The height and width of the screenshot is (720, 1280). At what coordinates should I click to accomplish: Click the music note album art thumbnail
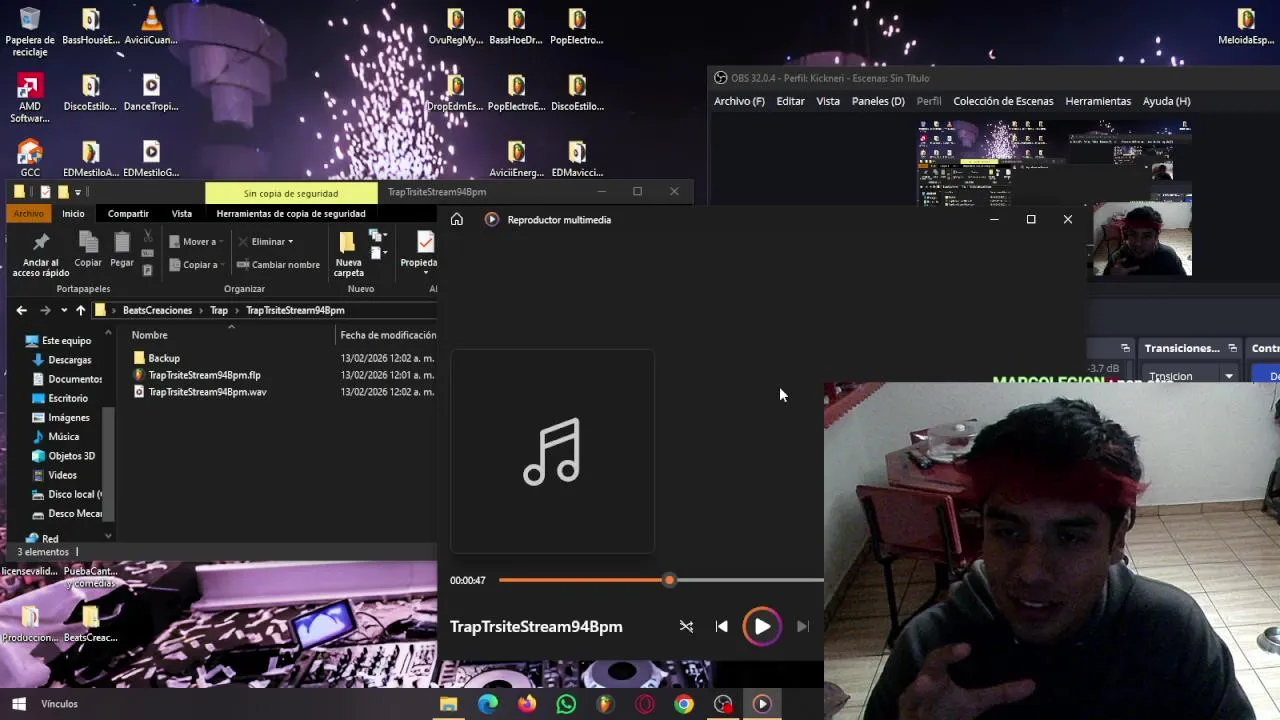[553, 451]
